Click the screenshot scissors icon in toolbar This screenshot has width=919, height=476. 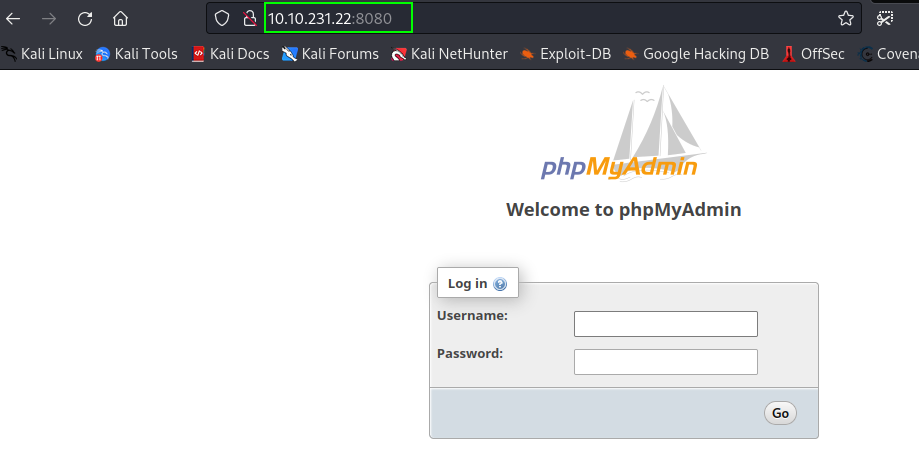[x=885, y=18]
